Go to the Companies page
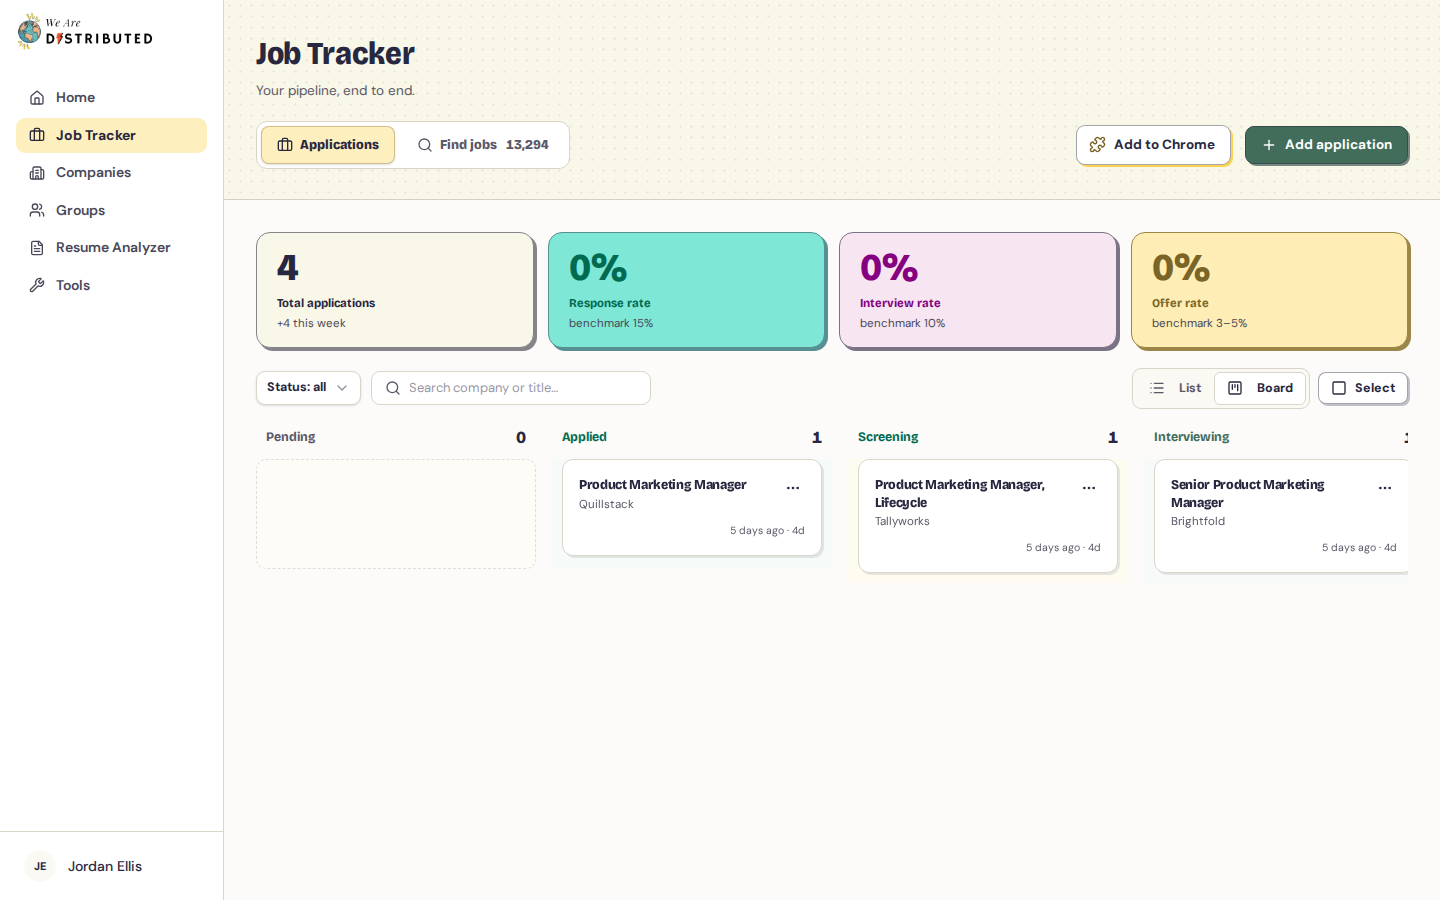 (111, 172)
